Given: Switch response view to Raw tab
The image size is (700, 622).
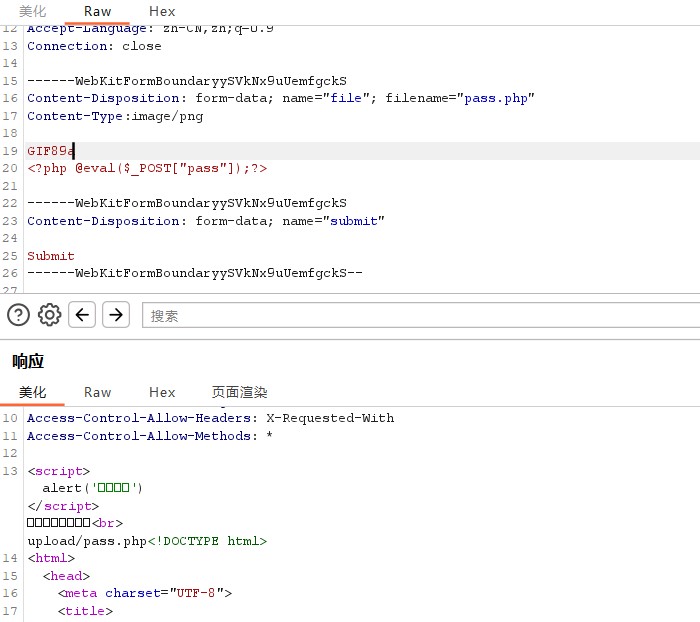Looking at the screenshot, I should click(97, 392).
